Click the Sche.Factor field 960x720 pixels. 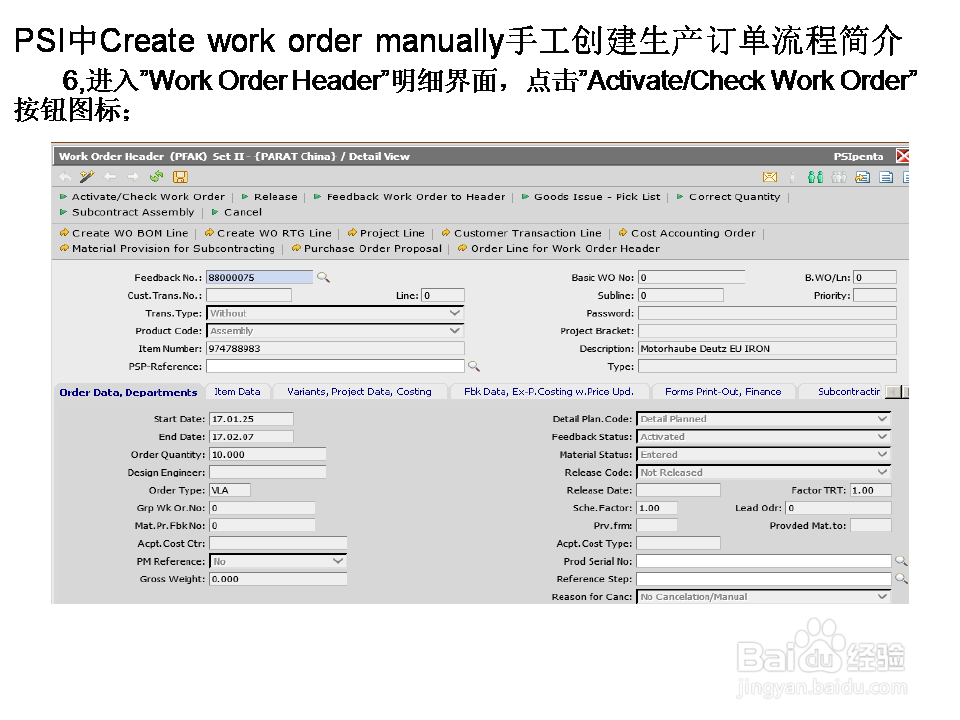coord(657,508)
